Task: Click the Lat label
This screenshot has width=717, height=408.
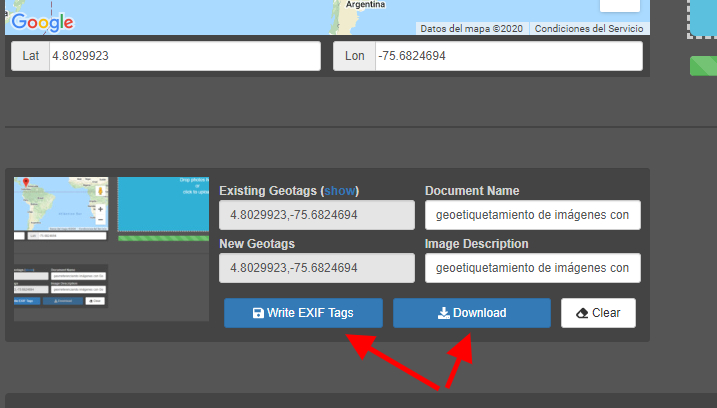Action: [x=31, y=56]
